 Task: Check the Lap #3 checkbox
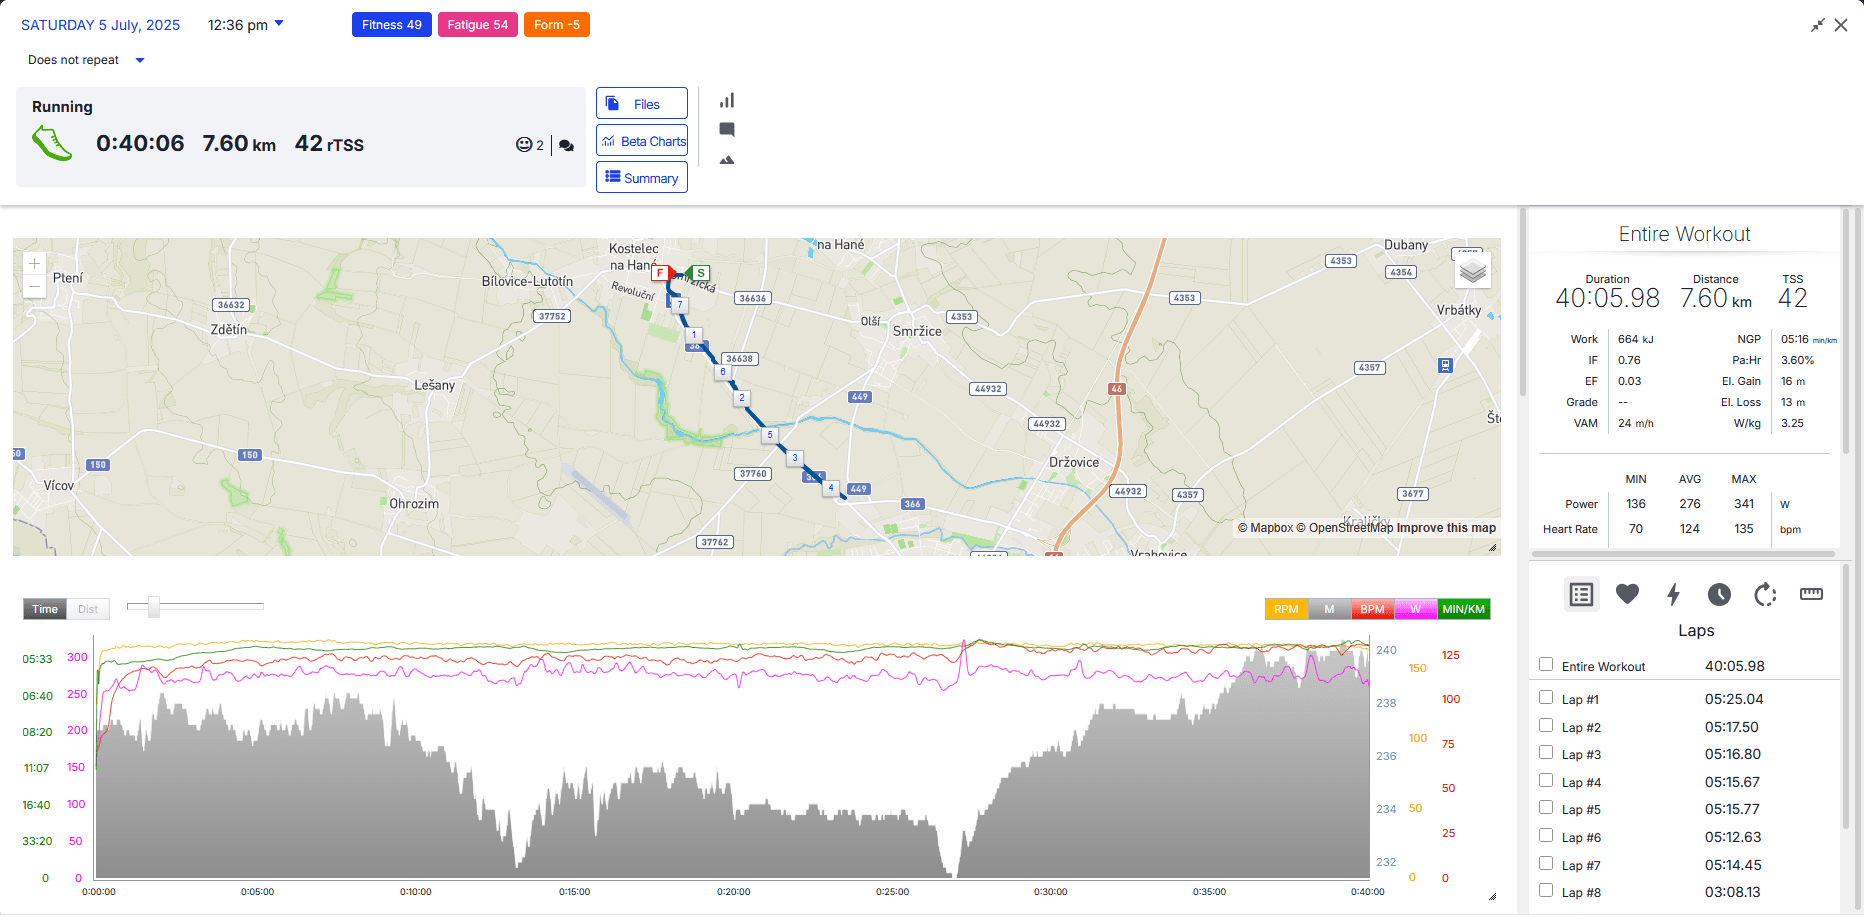point(1546,752)
